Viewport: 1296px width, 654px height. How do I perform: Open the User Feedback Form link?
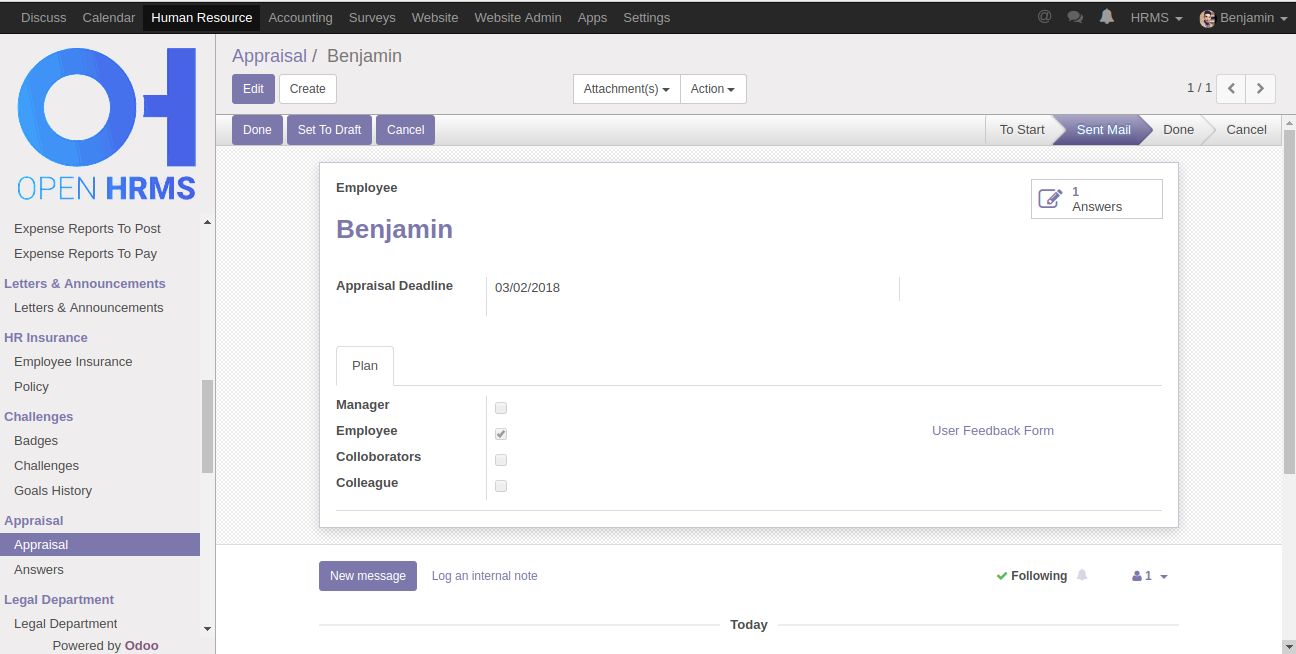coord(992,431)
